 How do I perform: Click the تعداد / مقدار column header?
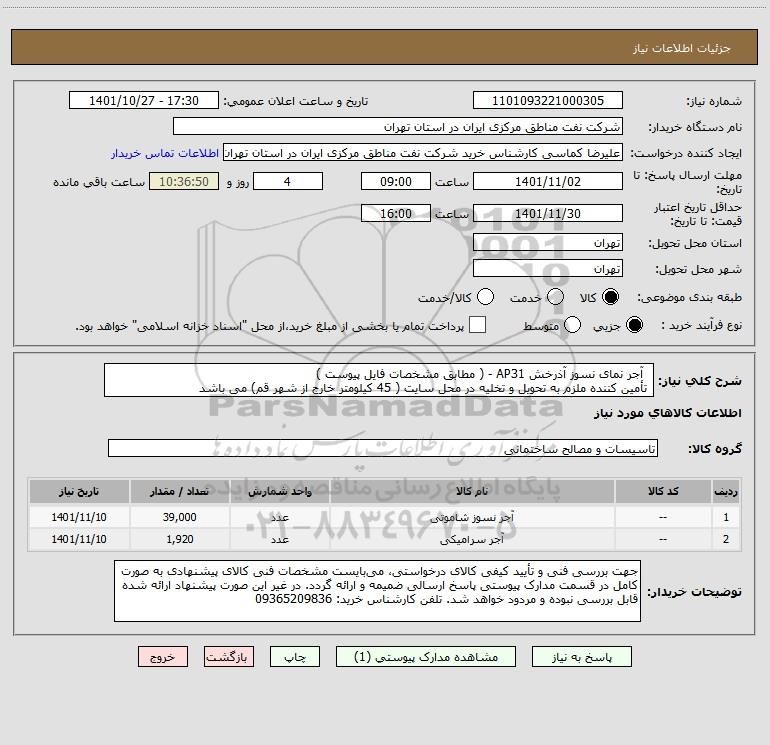[179, 492]
